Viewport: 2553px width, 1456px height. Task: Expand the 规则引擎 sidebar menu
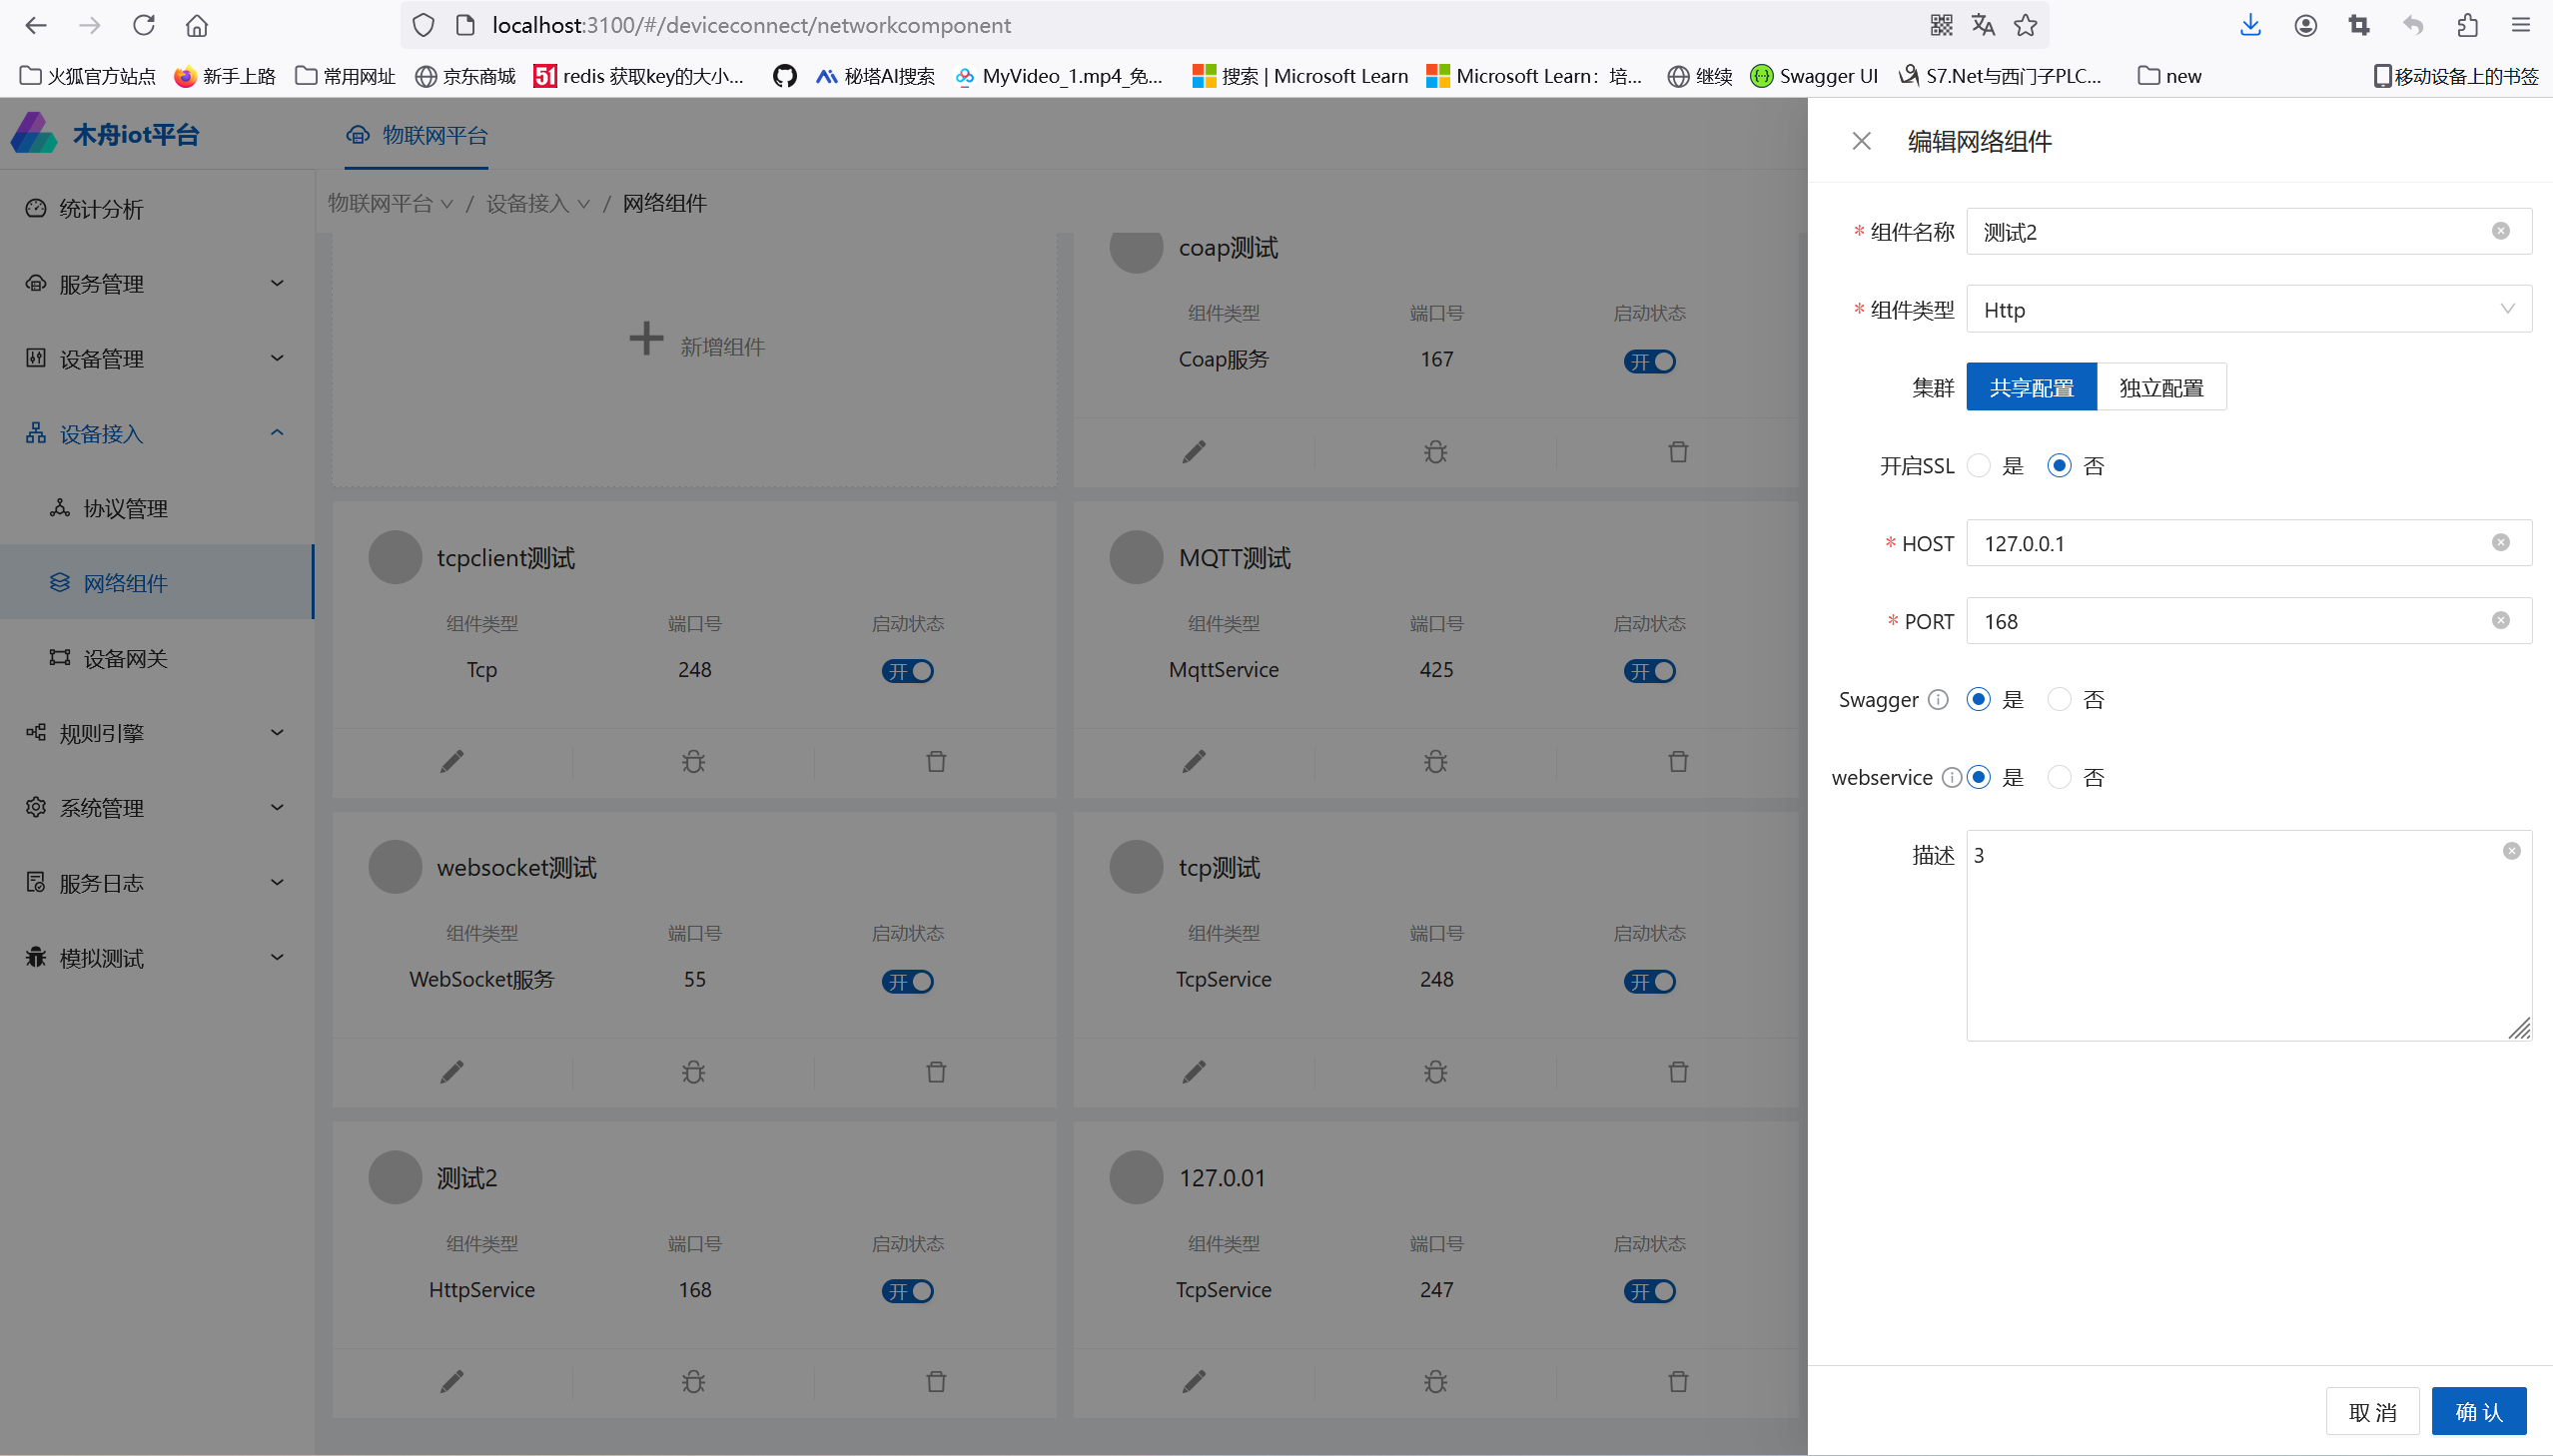157,733
